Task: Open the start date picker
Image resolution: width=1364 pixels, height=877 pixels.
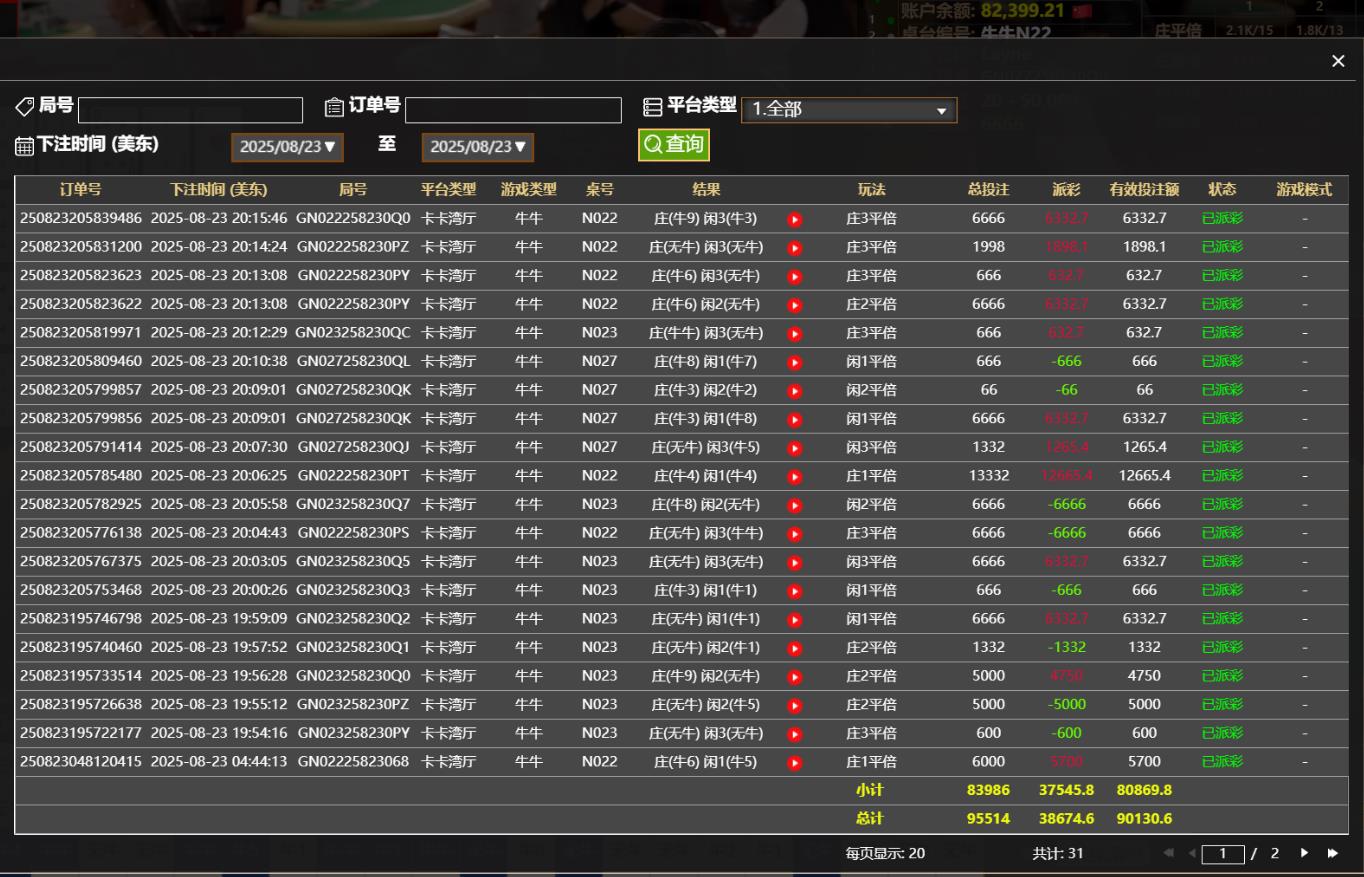Action: point(287,147)
